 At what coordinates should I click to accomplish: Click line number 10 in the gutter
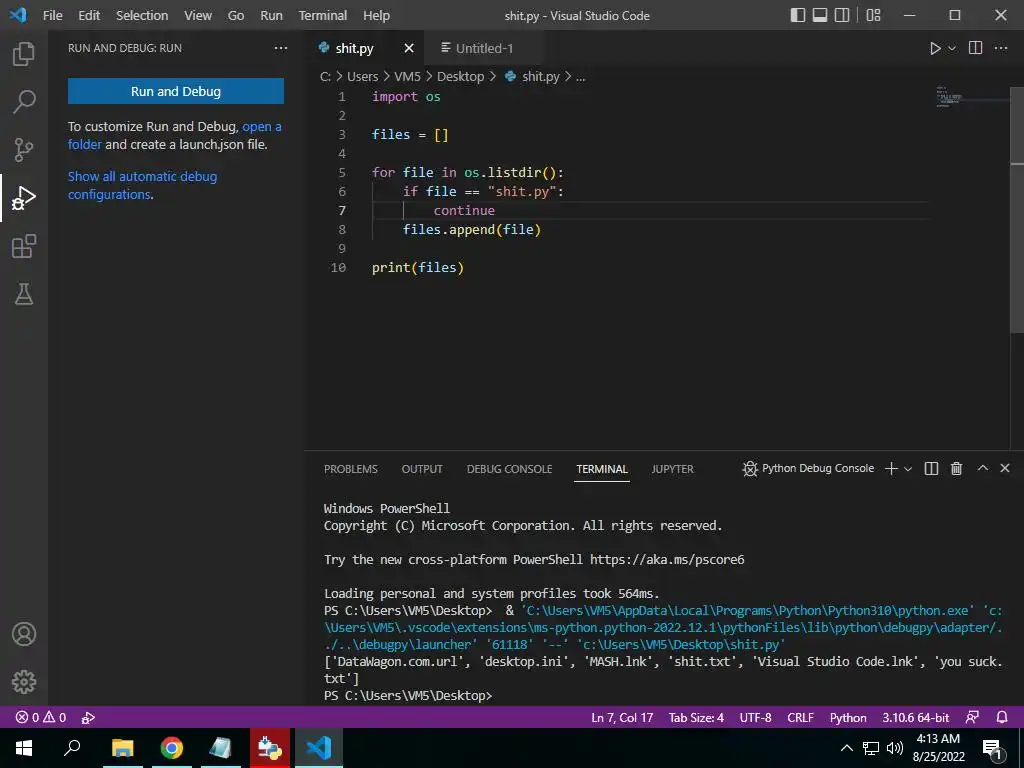pos(338,267)
